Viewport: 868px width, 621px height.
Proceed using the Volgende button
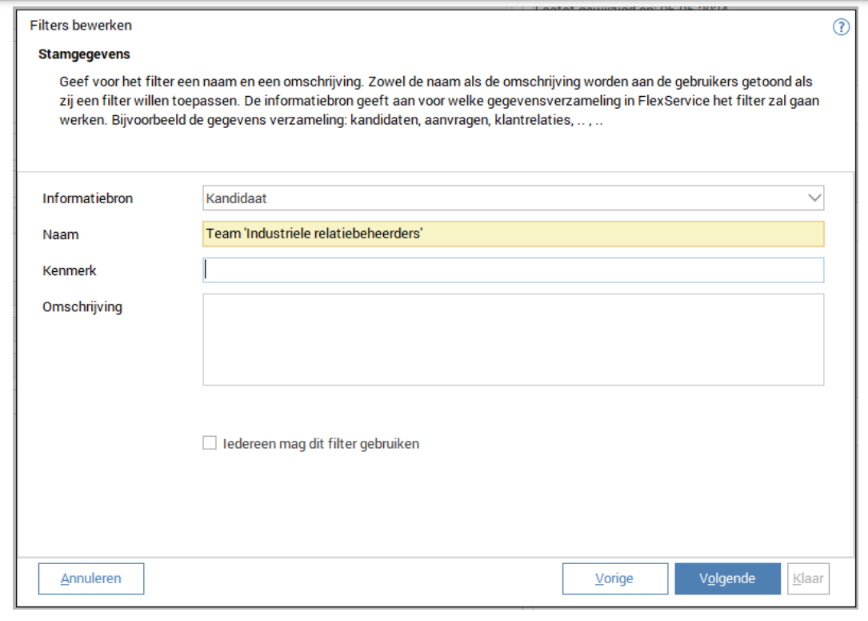[x=727, y=578]
